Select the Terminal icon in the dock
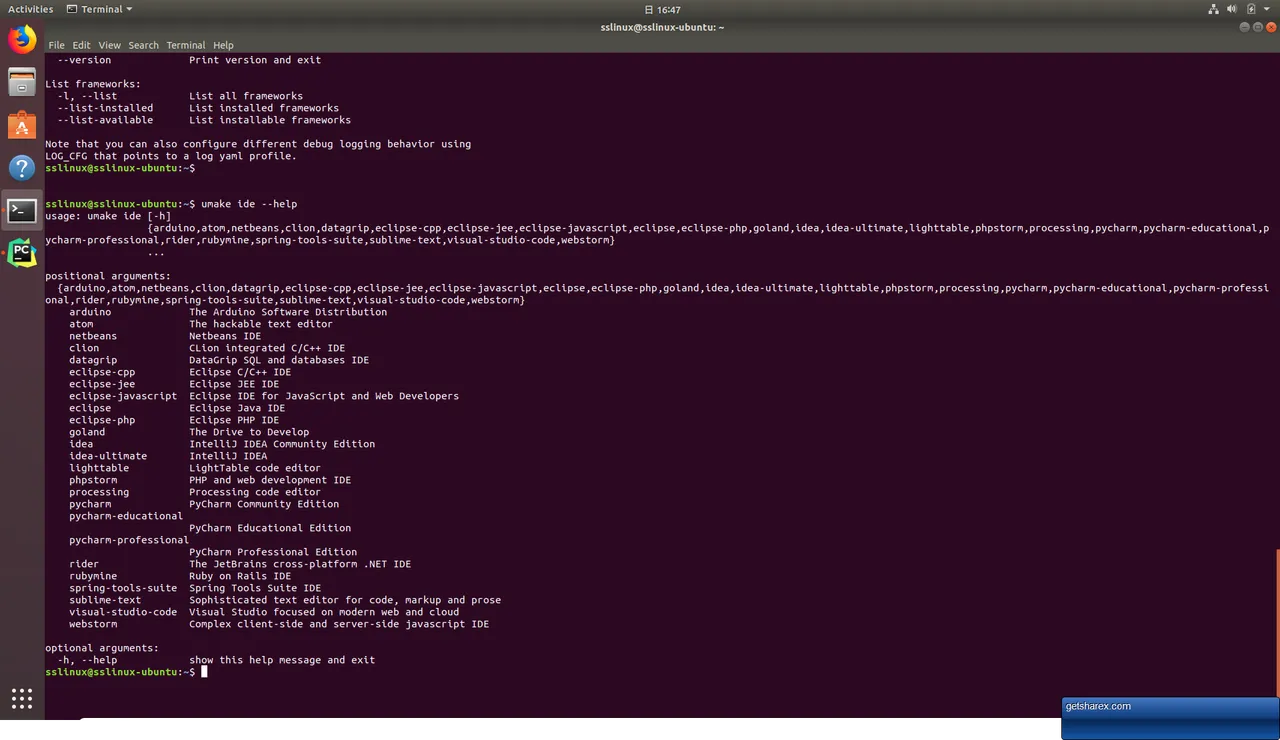This screenshot has width=1280, height=740. click(x=22, y=210)
